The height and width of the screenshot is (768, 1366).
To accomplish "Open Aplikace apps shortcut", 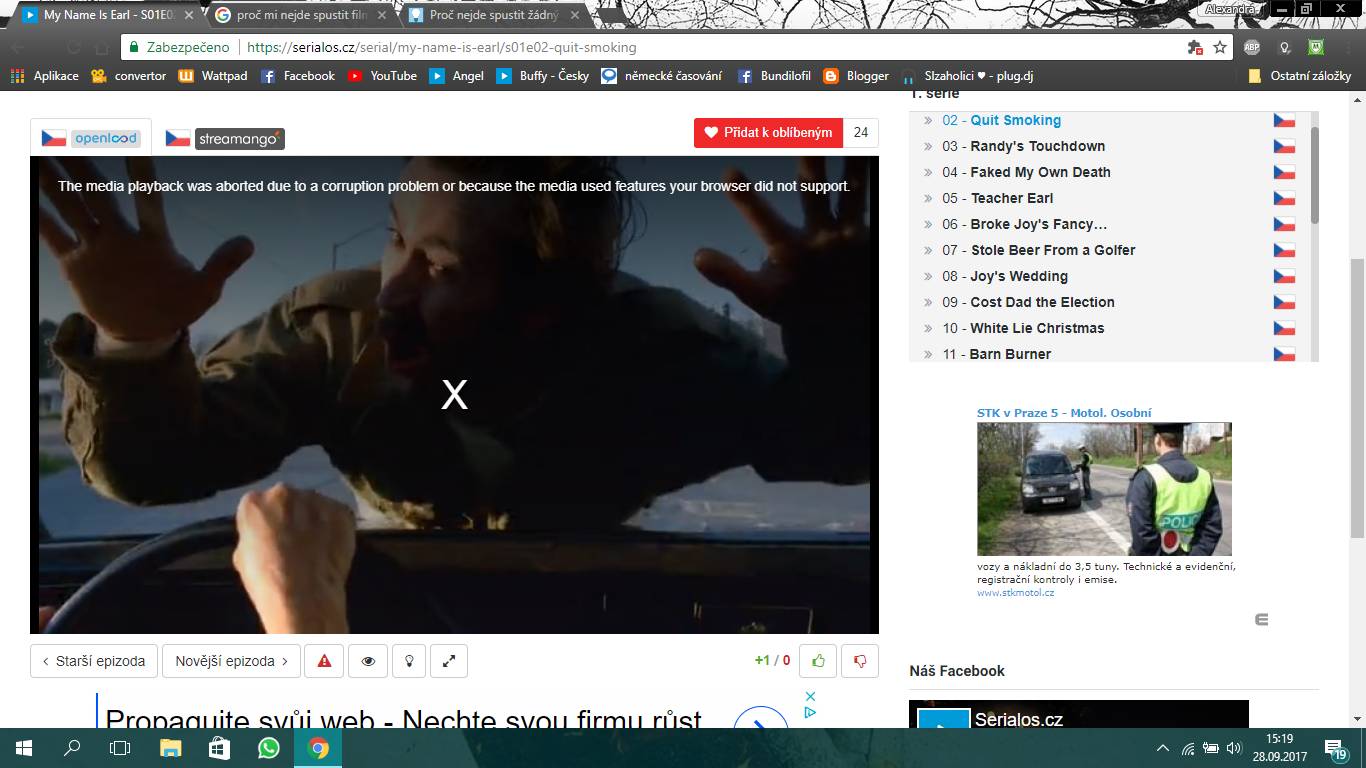I will click(44, 75).
